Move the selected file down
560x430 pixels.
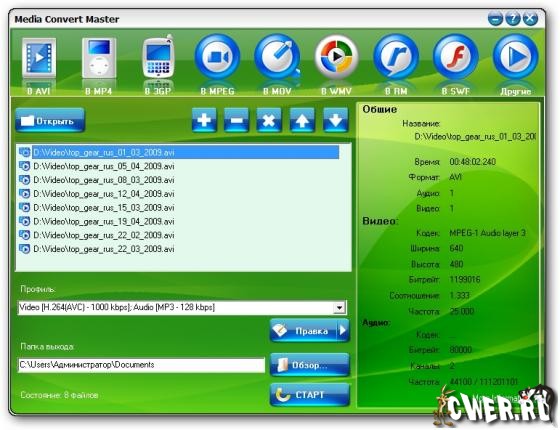[x=335, y=120]
